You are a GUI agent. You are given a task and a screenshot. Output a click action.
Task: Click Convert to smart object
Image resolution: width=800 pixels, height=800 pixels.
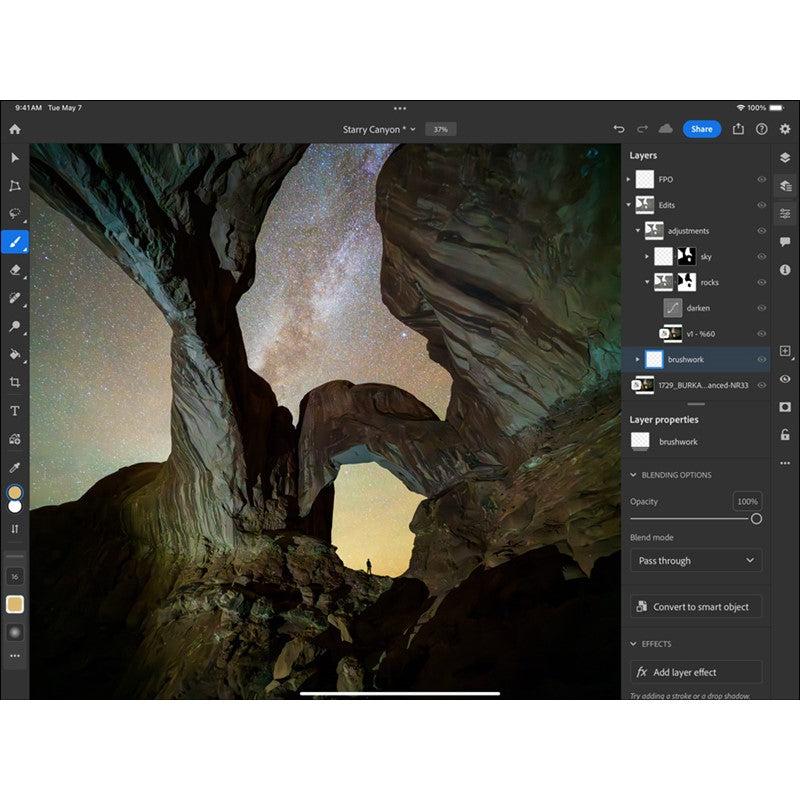tap(696, 607)
